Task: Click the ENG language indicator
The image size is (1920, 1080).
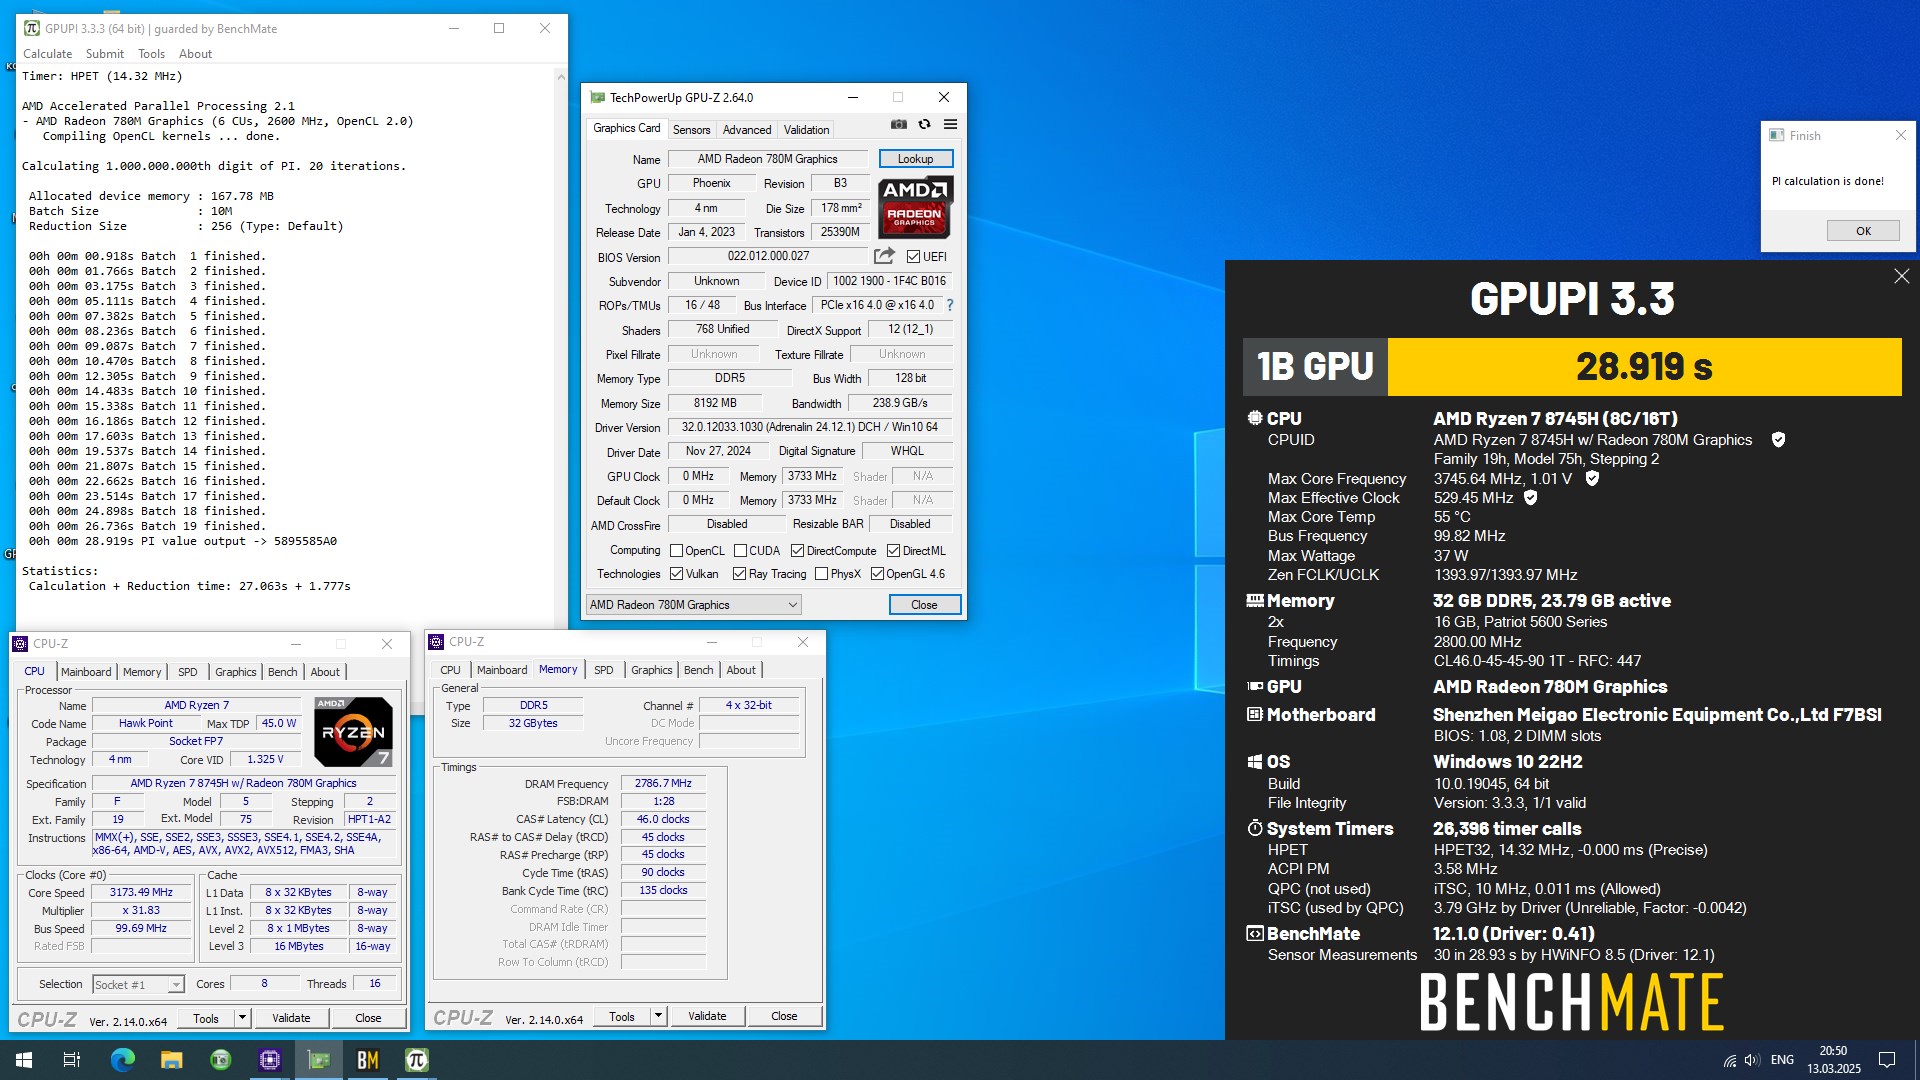Action: coord(1782,1060)
